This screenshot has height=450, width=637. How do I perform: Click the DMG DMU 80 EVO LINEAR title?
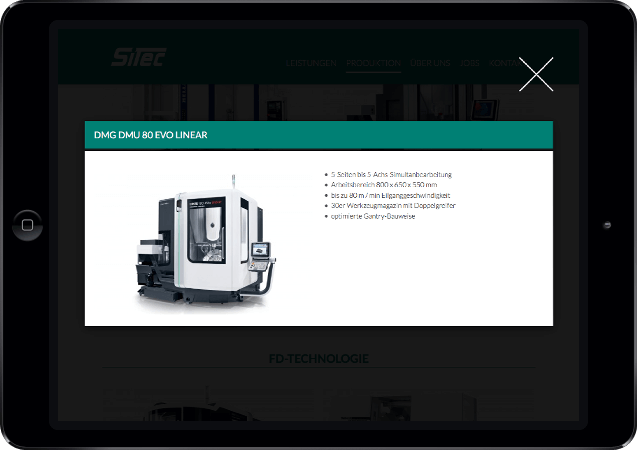click(x=151, y=135)
